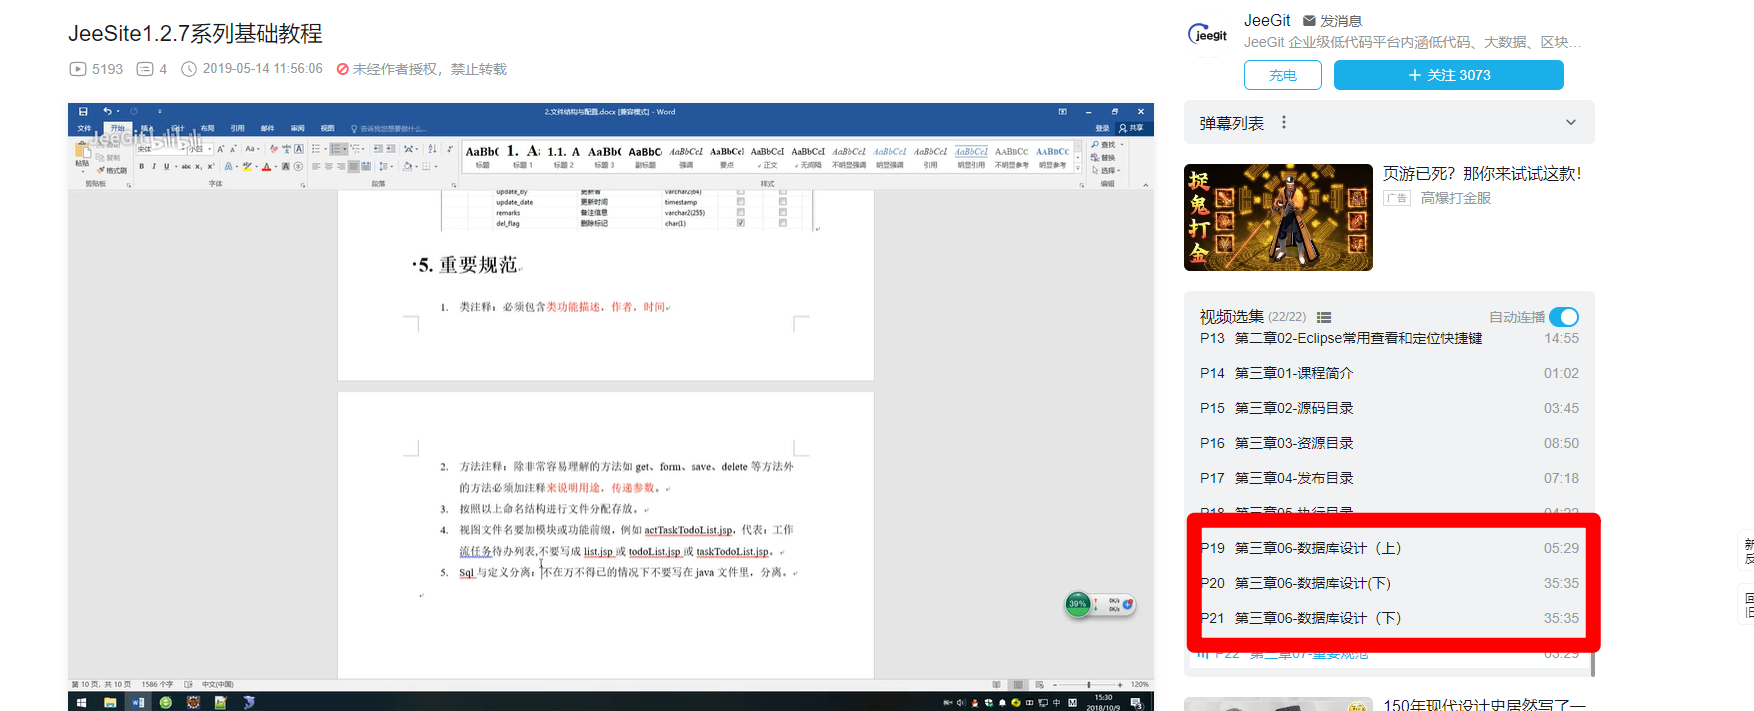Click the Undo arrow in Word's title bar

pyautogui.click(x=107, y=111)
